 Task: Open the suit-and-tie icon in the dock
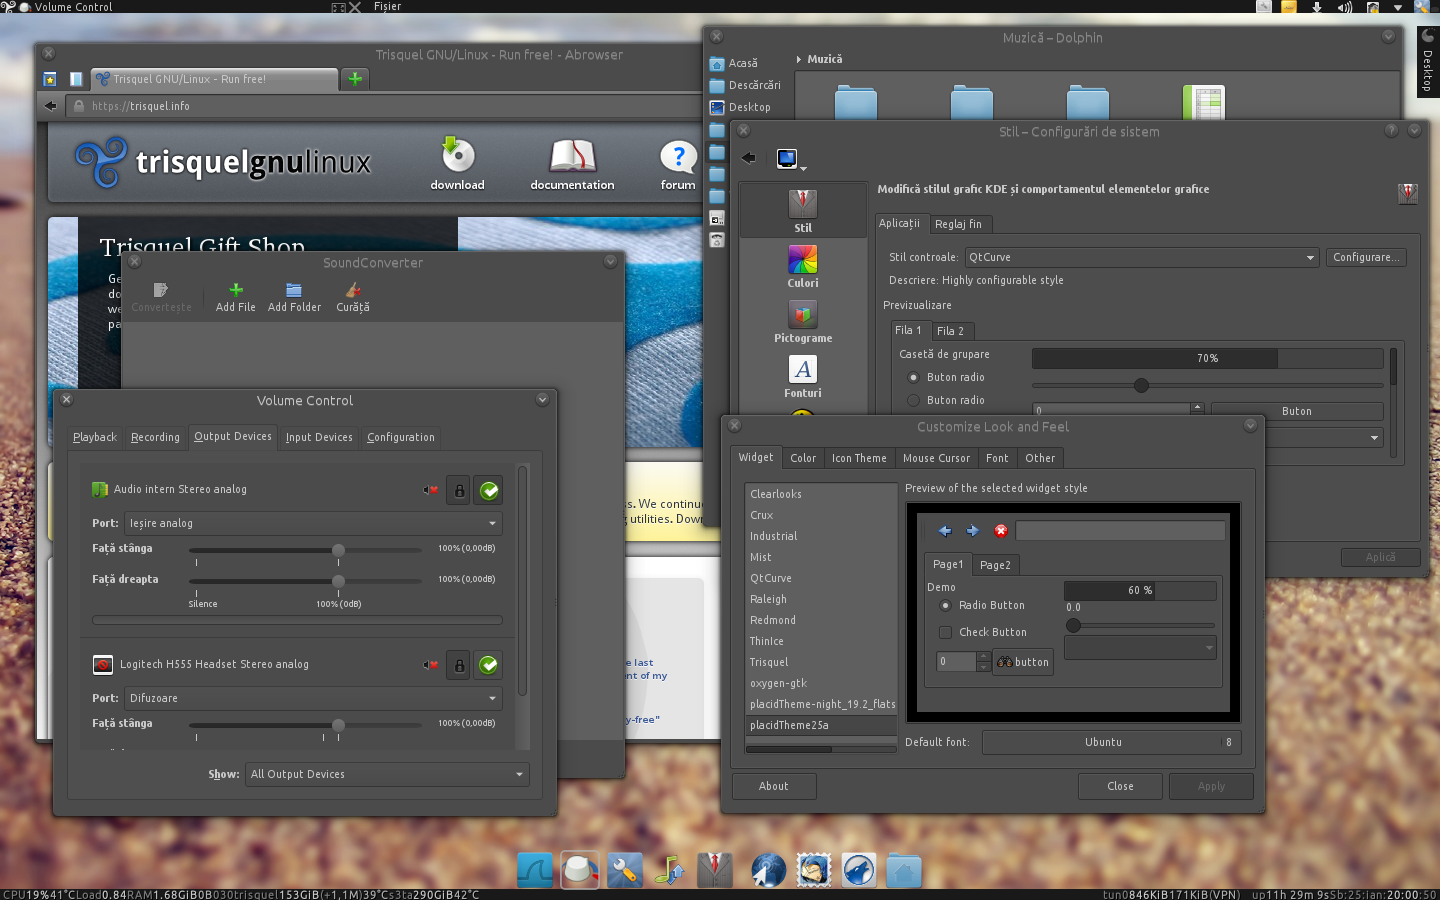pyautogui.click(x=714, y=870)
